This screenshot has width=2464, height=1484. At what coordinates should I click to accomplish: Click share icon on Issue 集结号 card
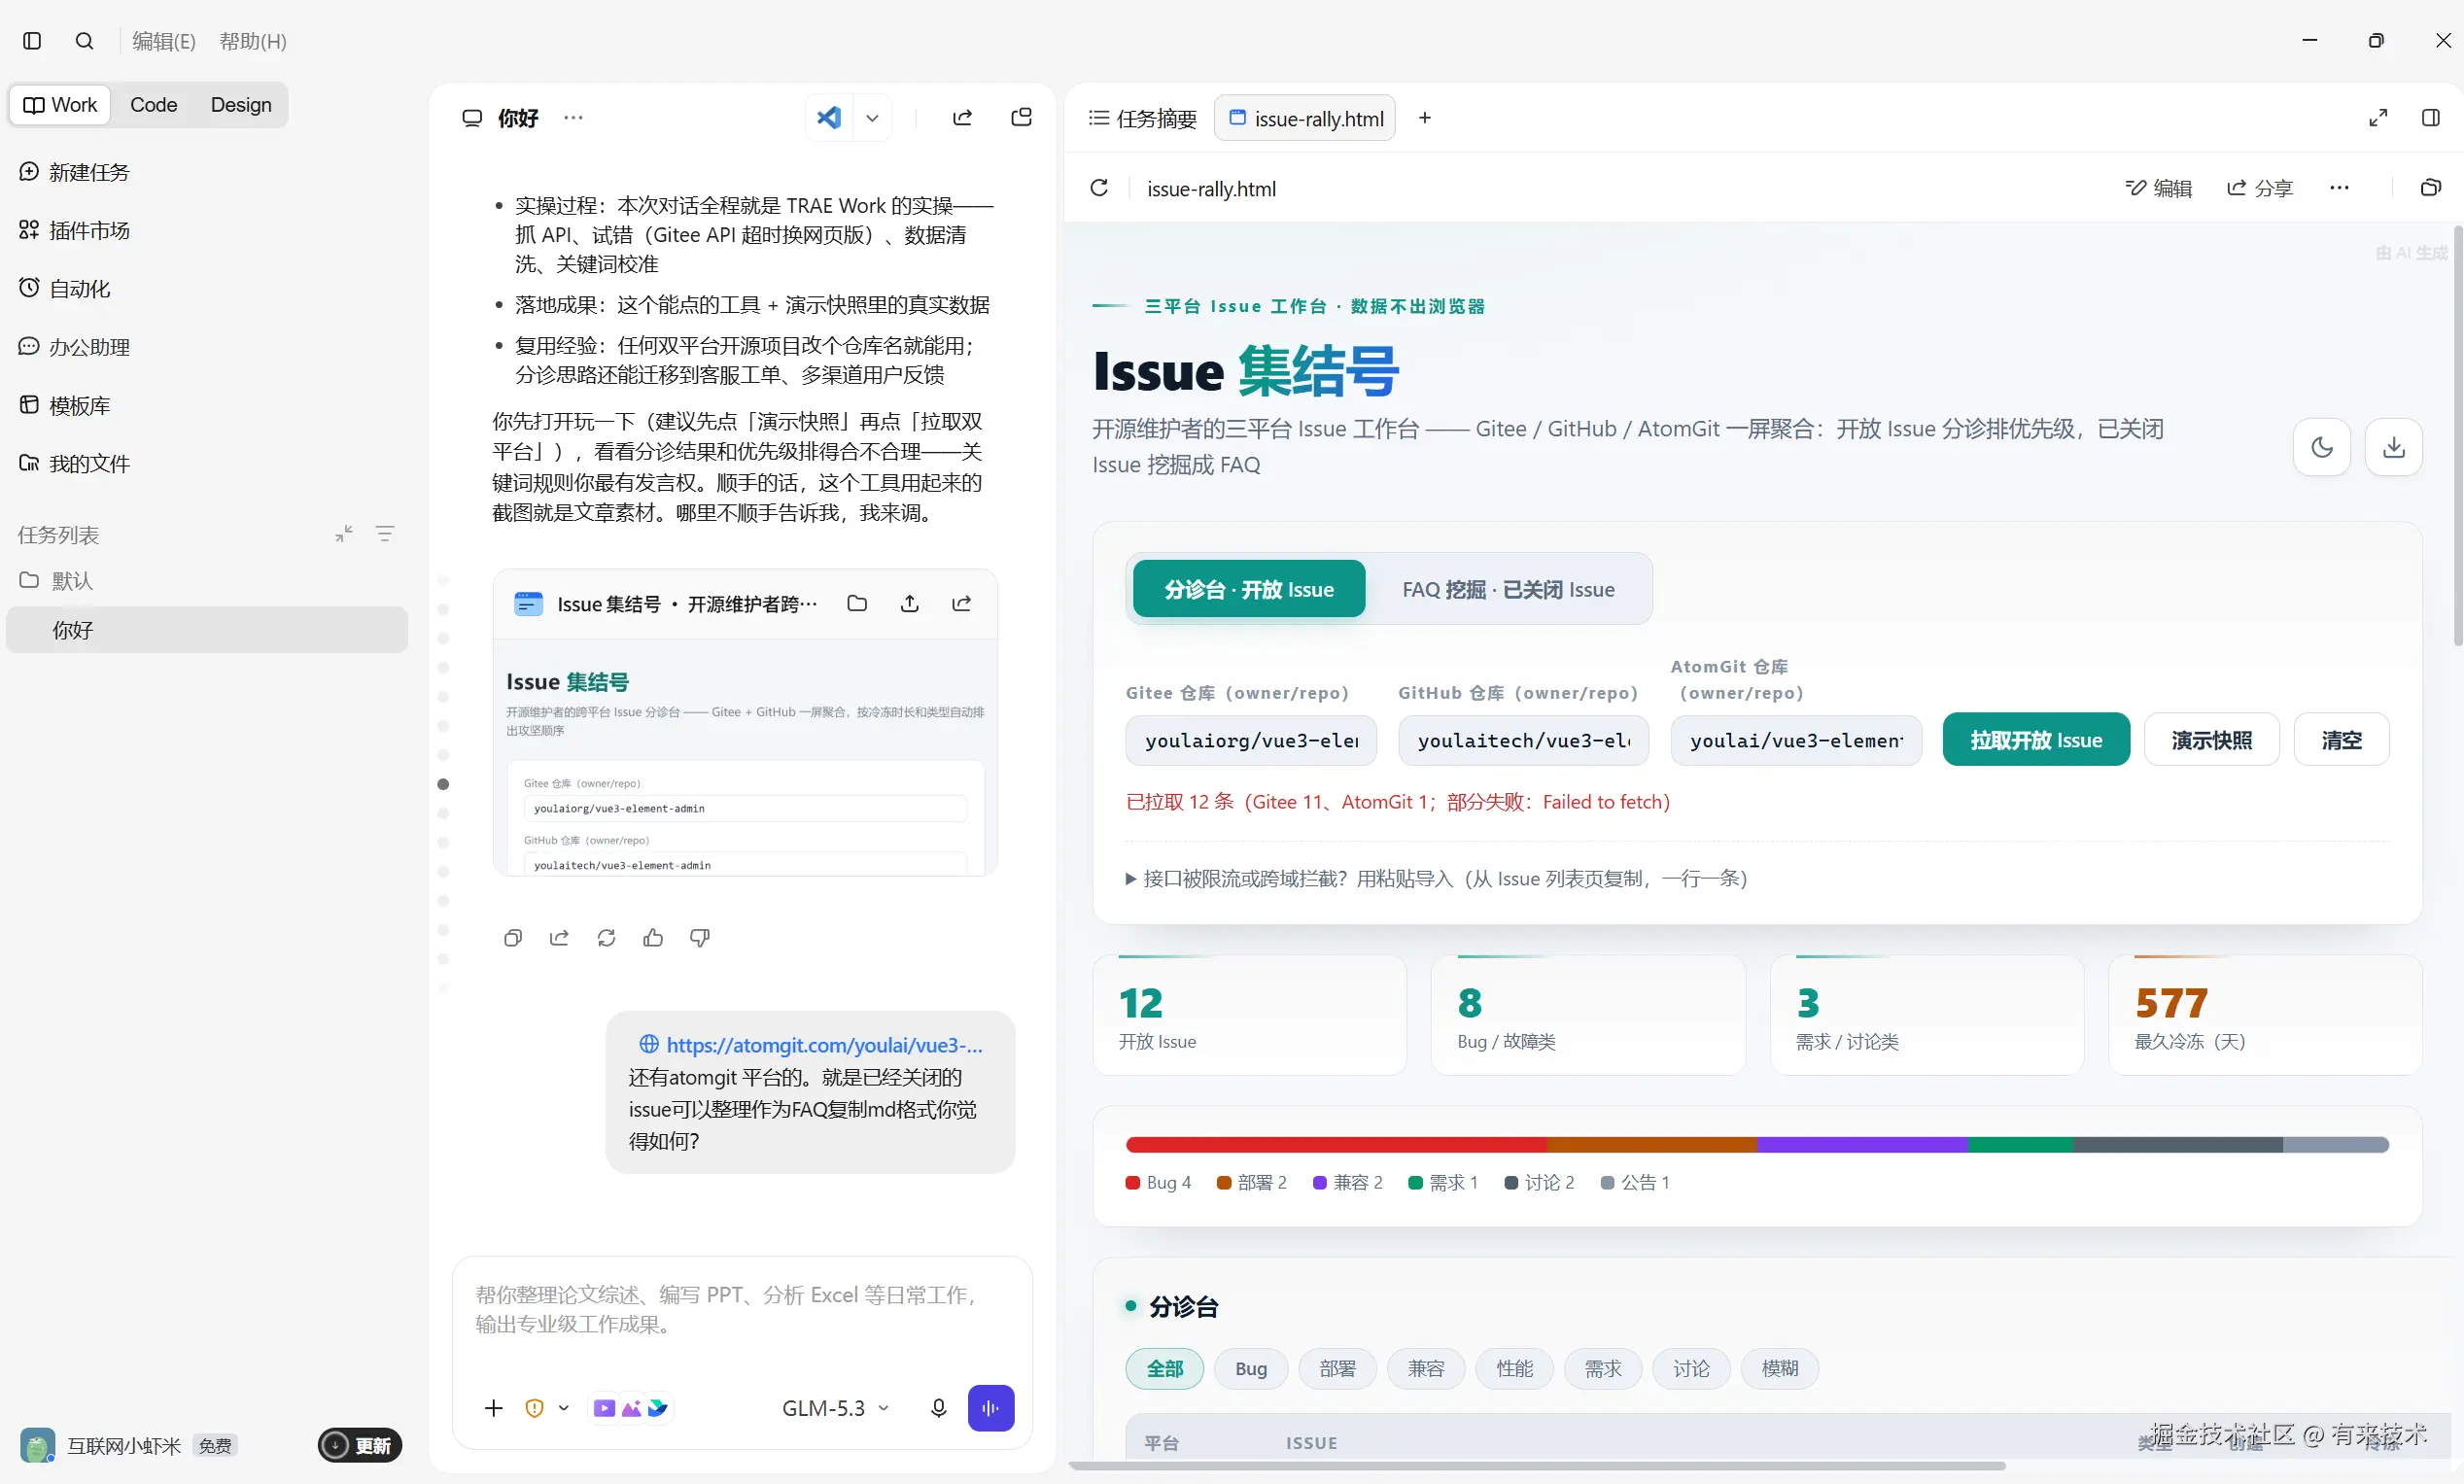(962, 603)
